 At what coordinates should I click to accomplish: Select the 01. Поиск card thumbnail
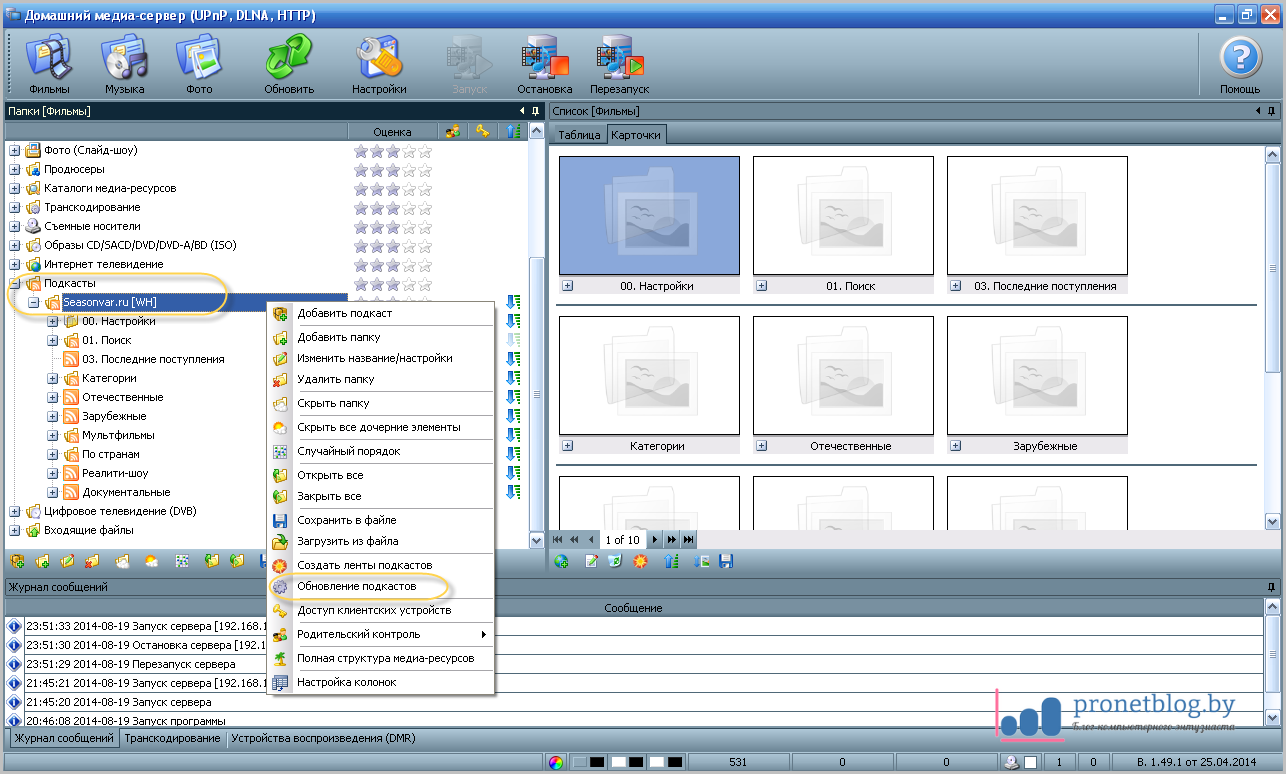tap(842, 215)
